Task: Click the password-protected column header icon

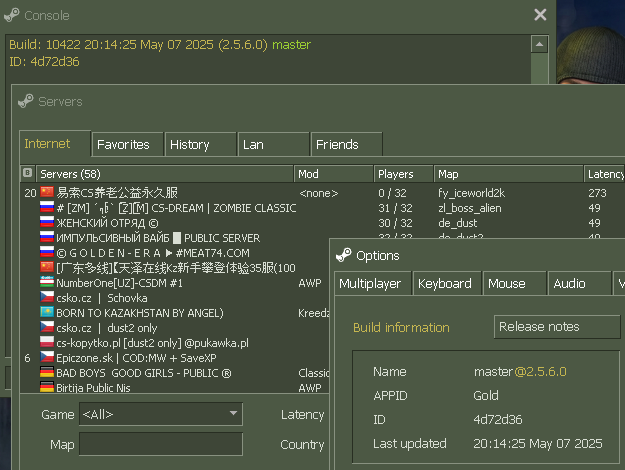Action: coord(28,173)
